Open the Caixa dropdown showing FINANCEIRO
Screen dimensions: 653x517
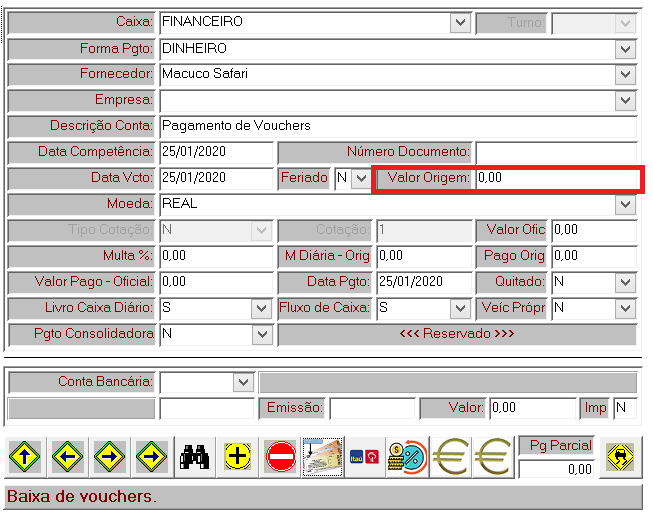(460, 22)
